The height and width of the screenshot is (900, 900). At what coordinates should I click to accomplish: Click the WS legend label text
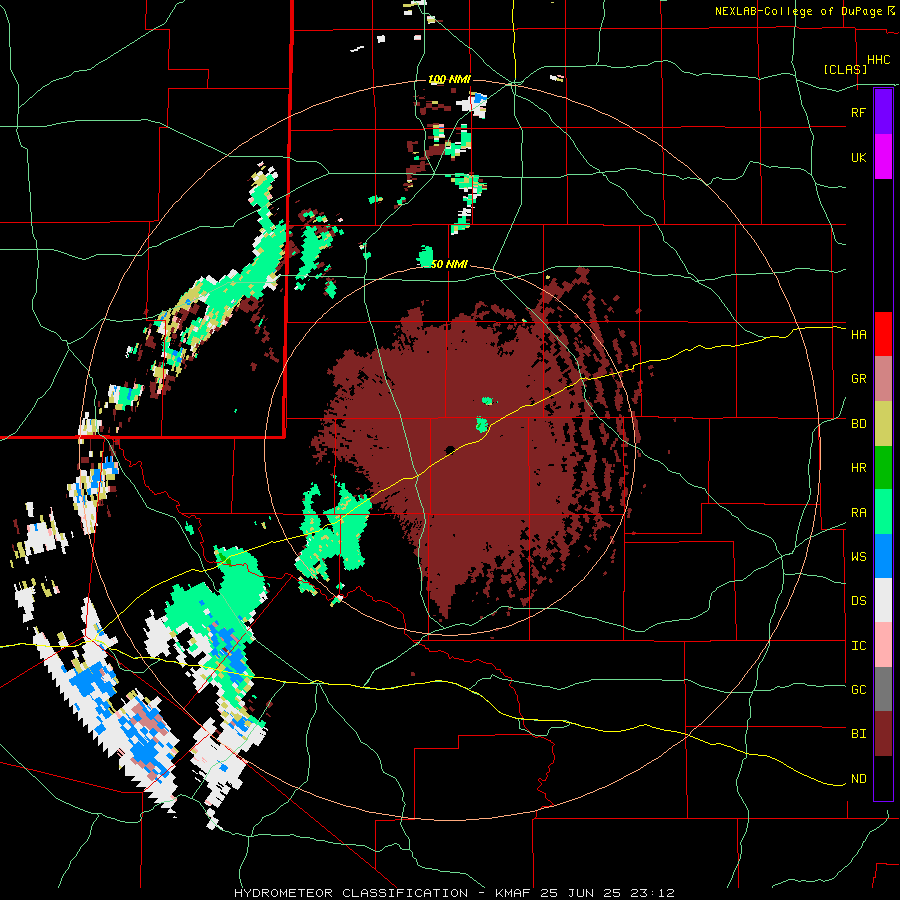click(x=859, y=557)
